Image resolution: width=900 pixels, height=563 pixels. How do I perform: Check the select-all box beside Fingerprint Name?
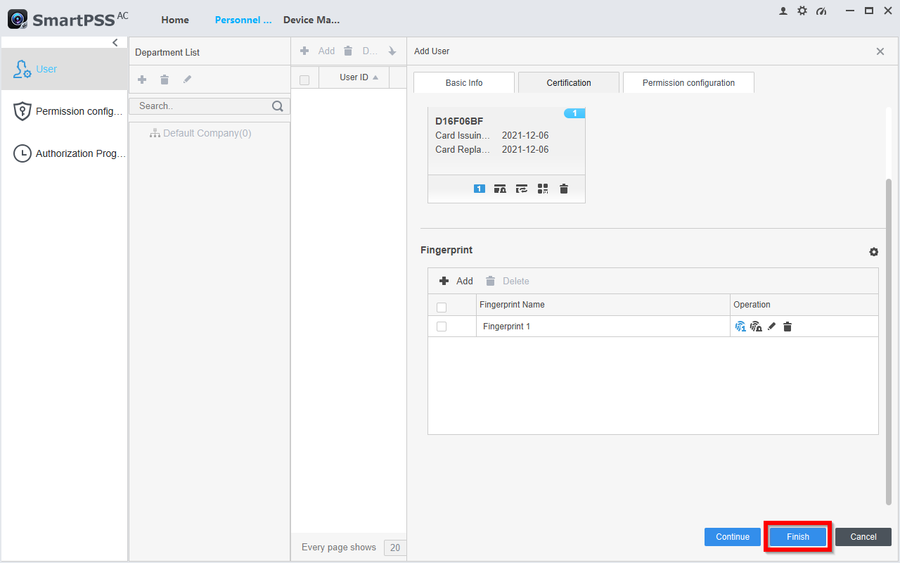442,306
